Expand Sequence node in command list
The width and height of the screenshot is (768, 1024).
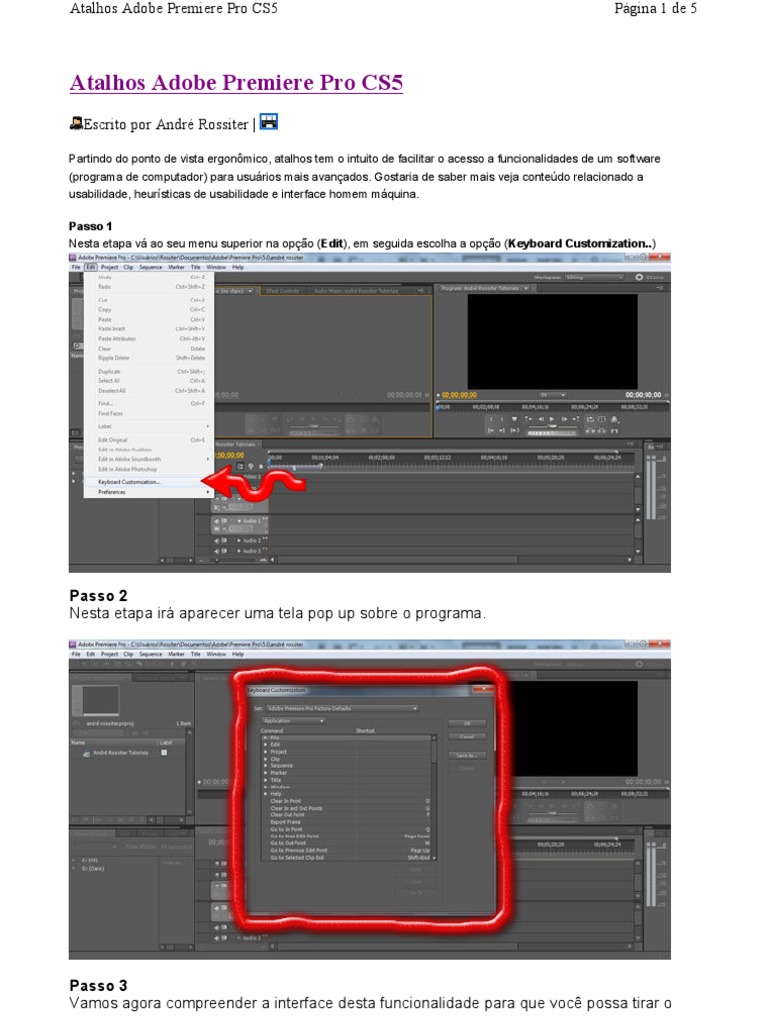point(265,765)
